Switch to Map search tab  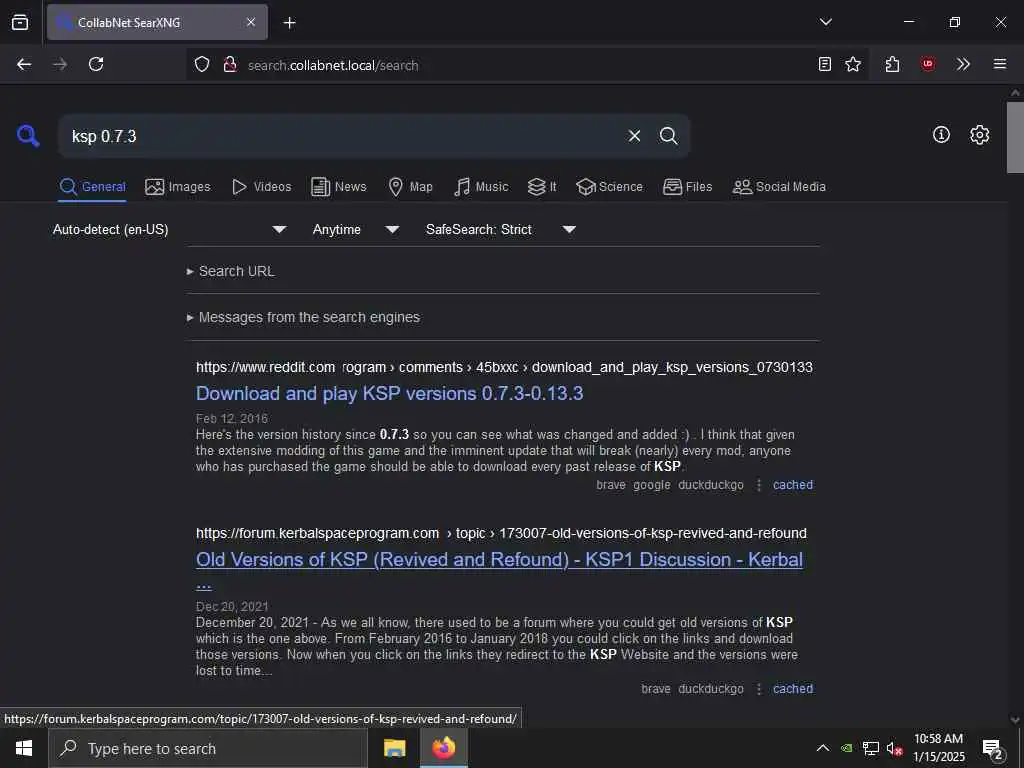click(410, 187)
